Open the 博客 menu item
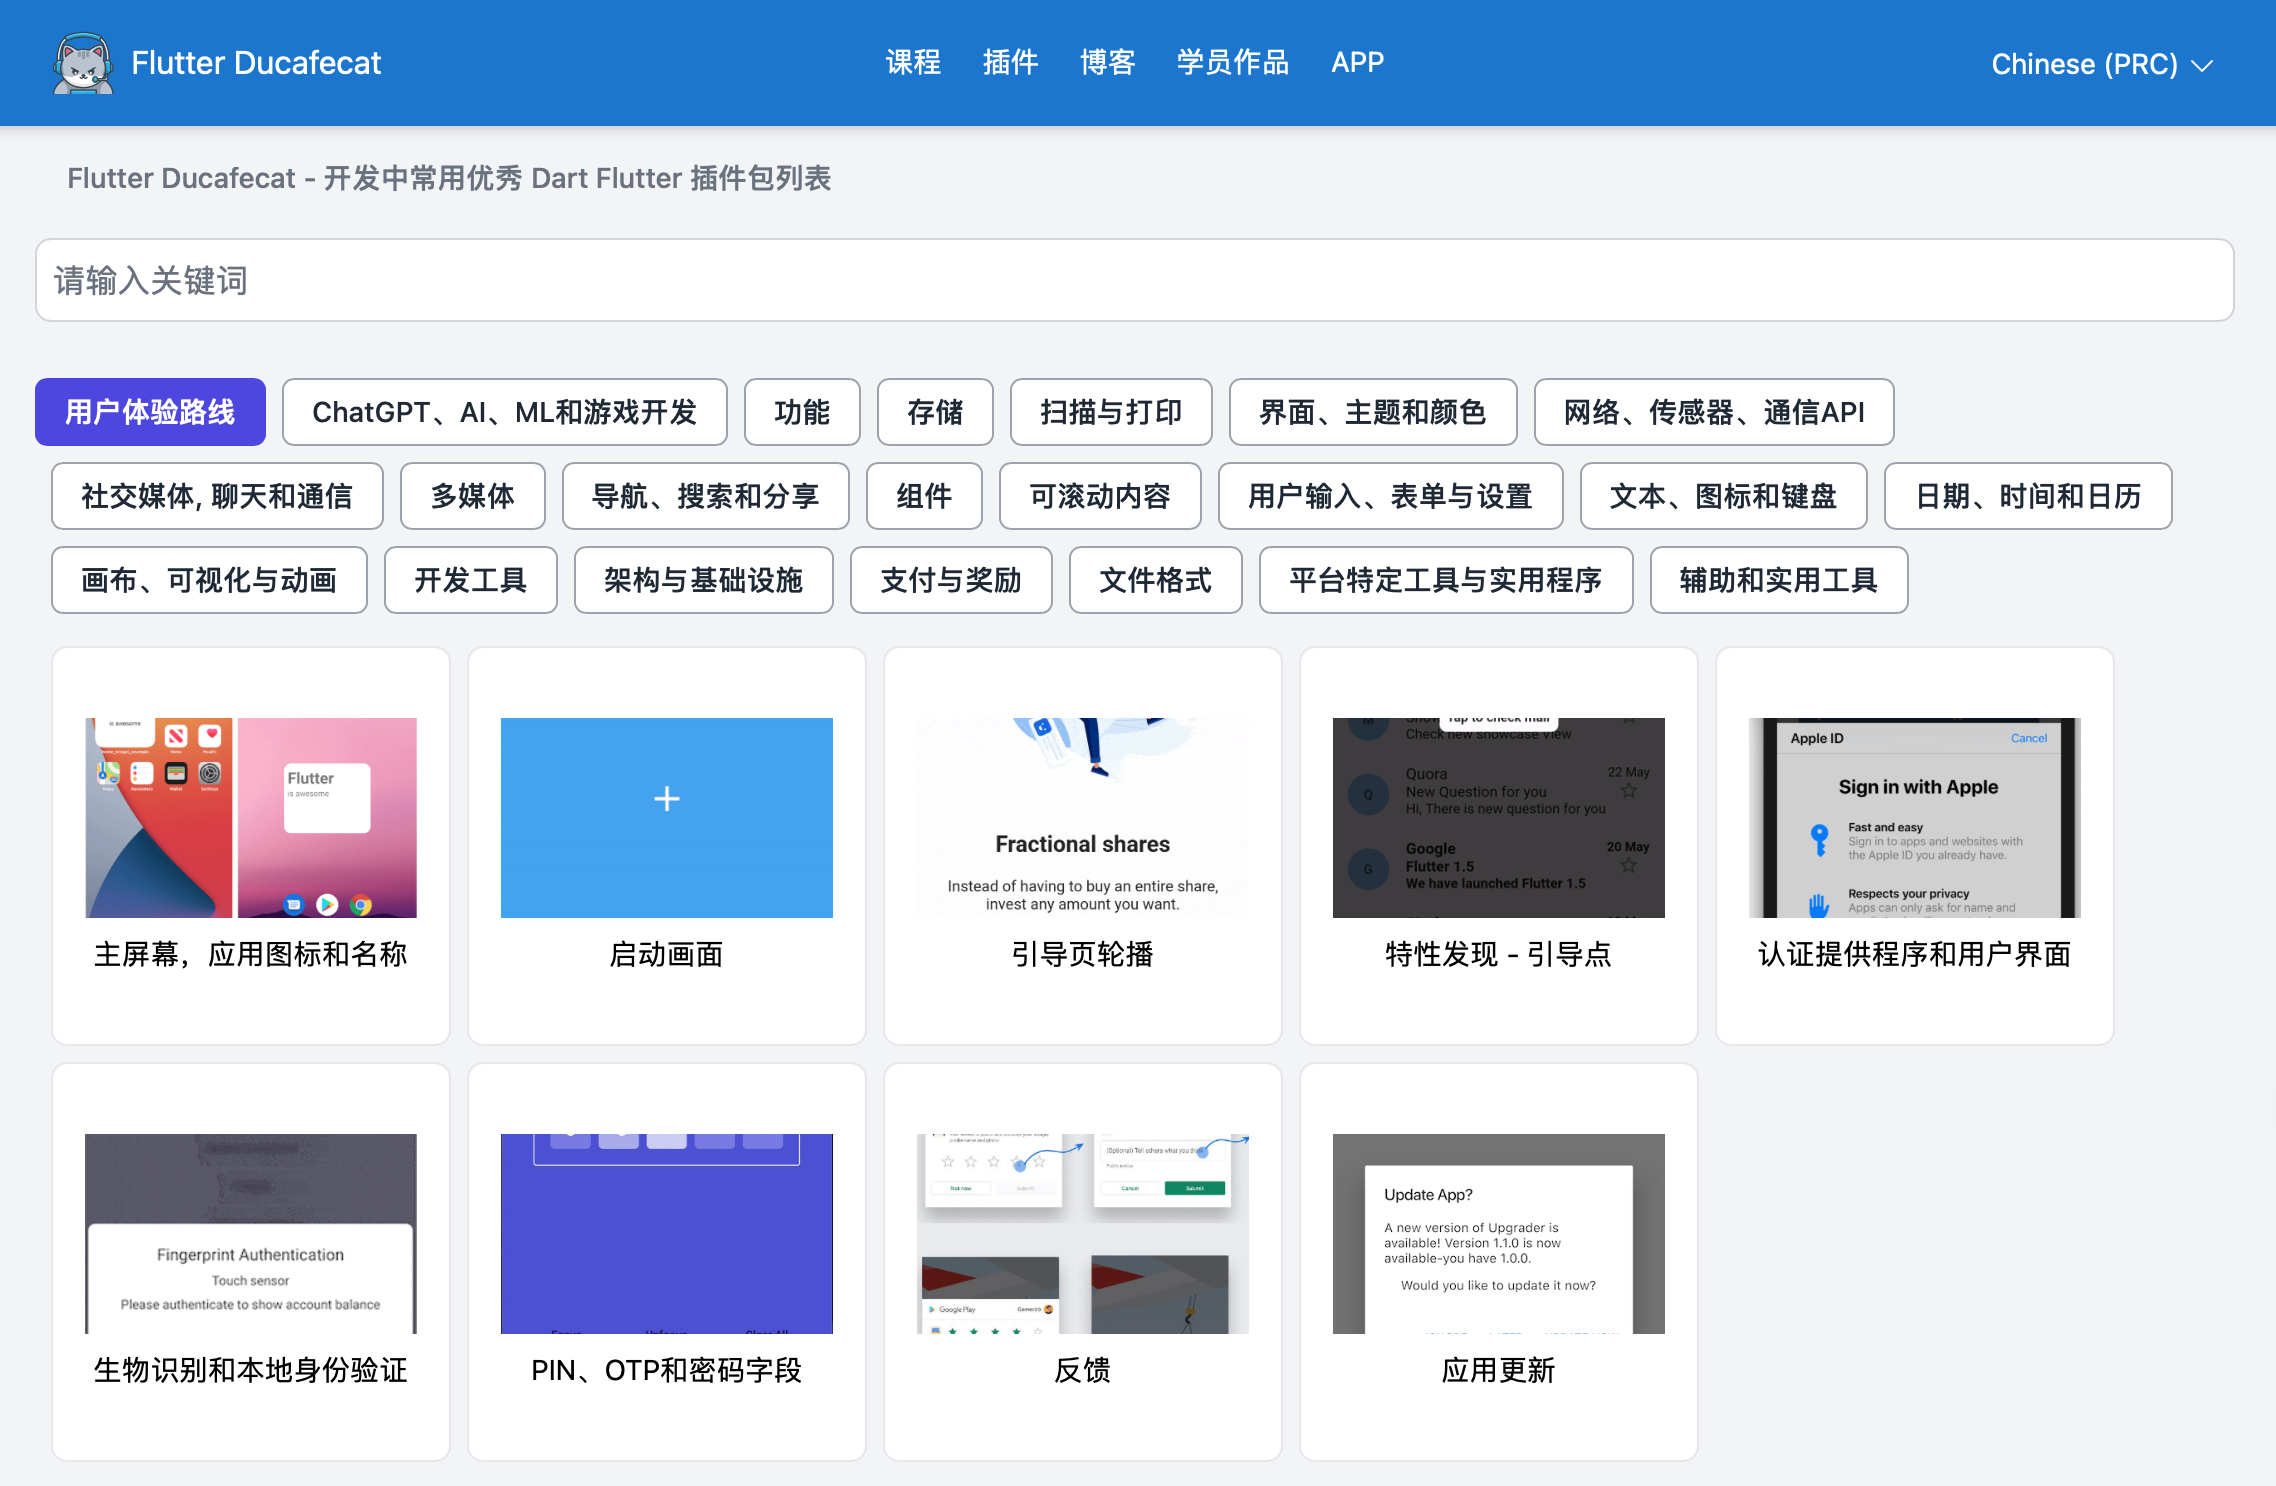This screenshot has width=2276, height=1486. pos(1110,61)
